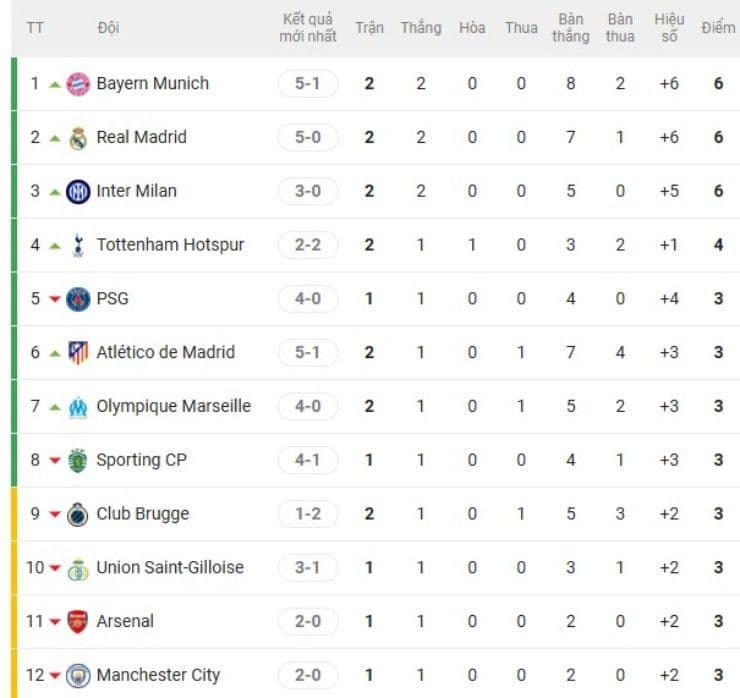Click the Atlético de Madrid crest

tap(78, 353)
